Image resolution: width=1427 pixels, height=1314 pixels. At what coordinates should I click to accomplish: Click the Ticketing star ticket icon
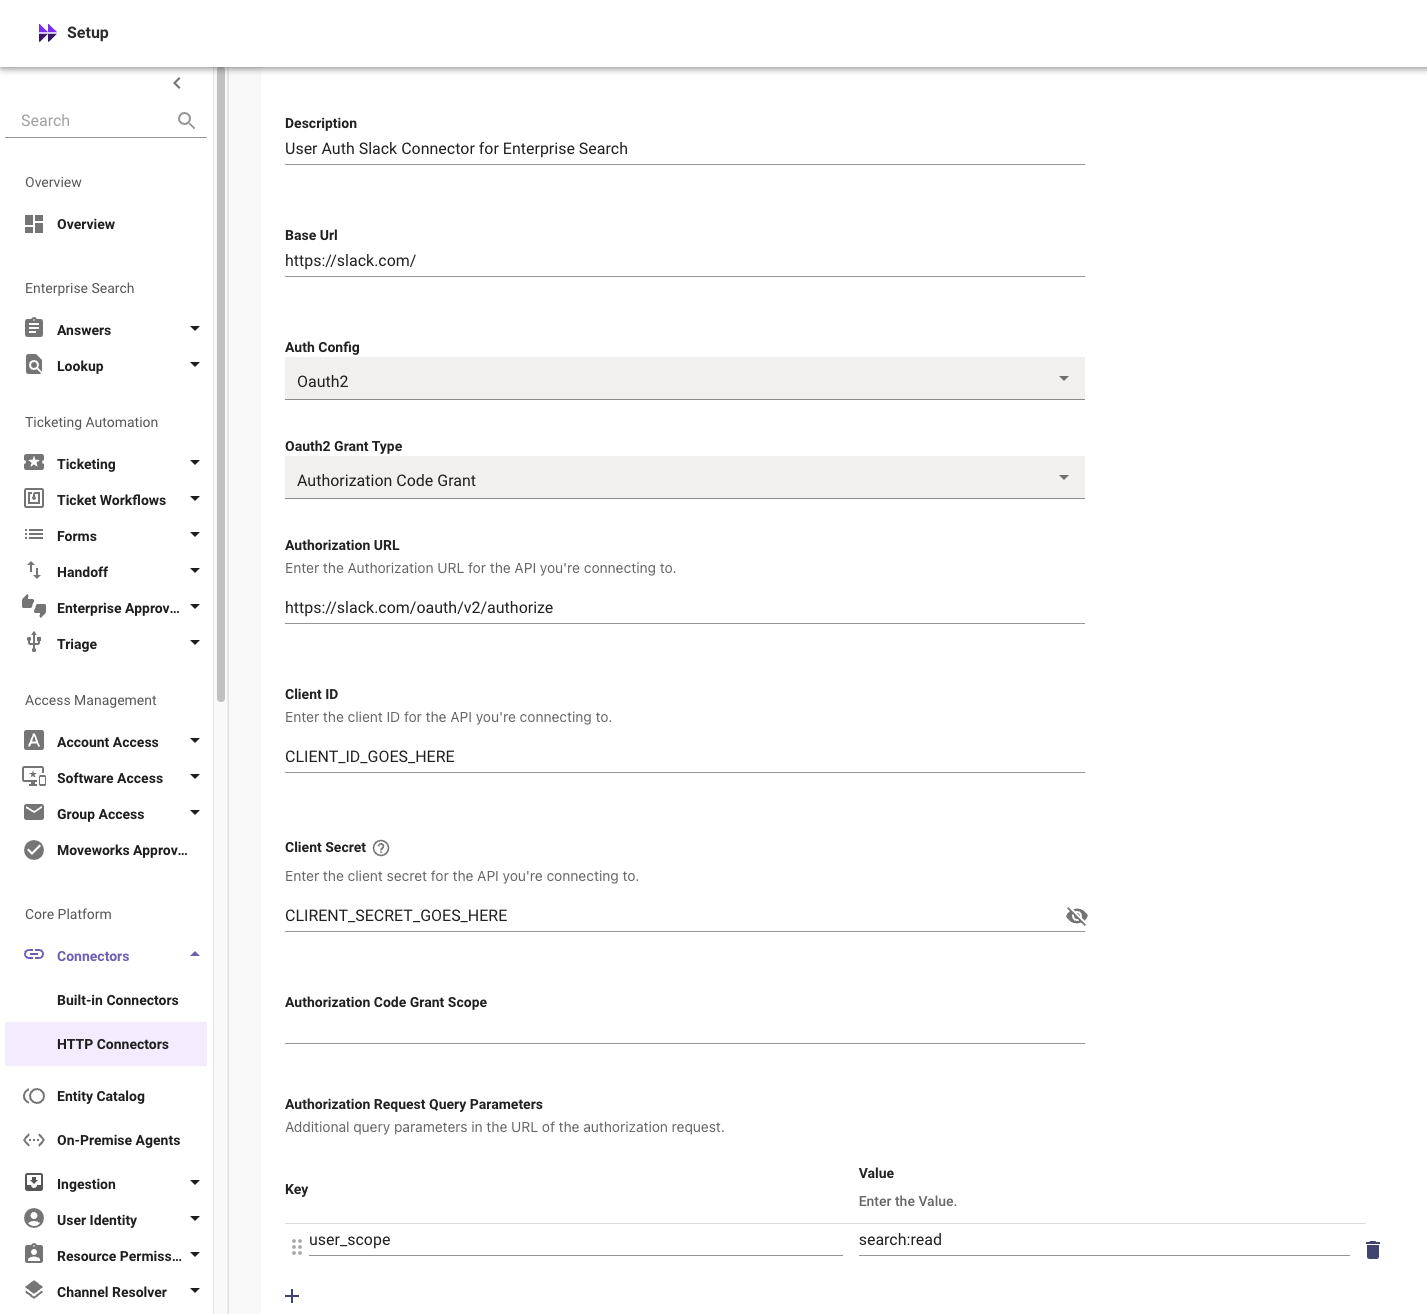(34, 462)
